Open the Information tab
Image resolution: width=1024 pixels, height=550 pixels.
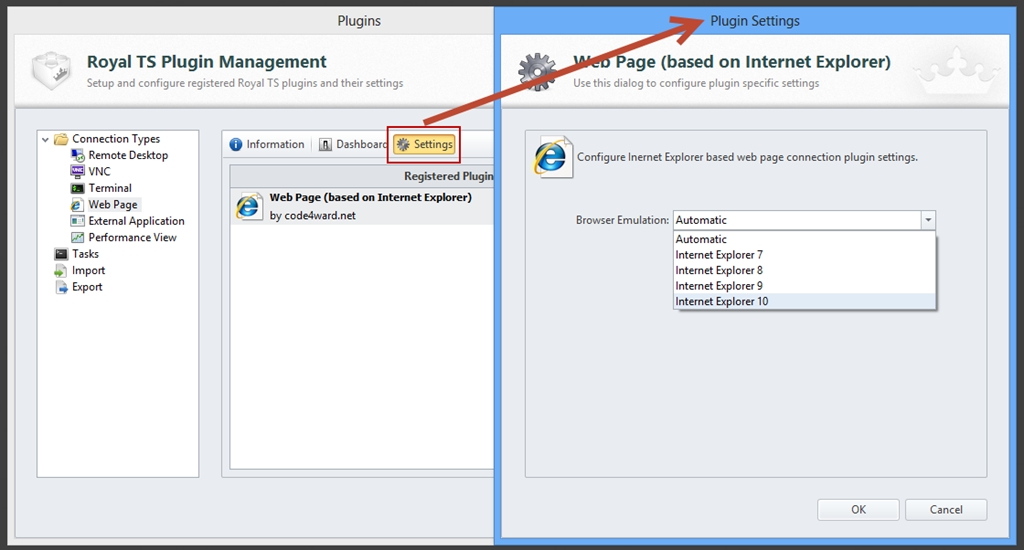tap(267, 144)
